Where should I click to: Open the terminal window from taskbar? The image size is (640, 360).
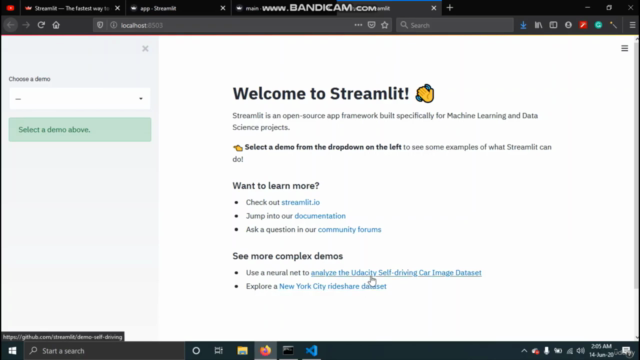click(x=288, y=351)
